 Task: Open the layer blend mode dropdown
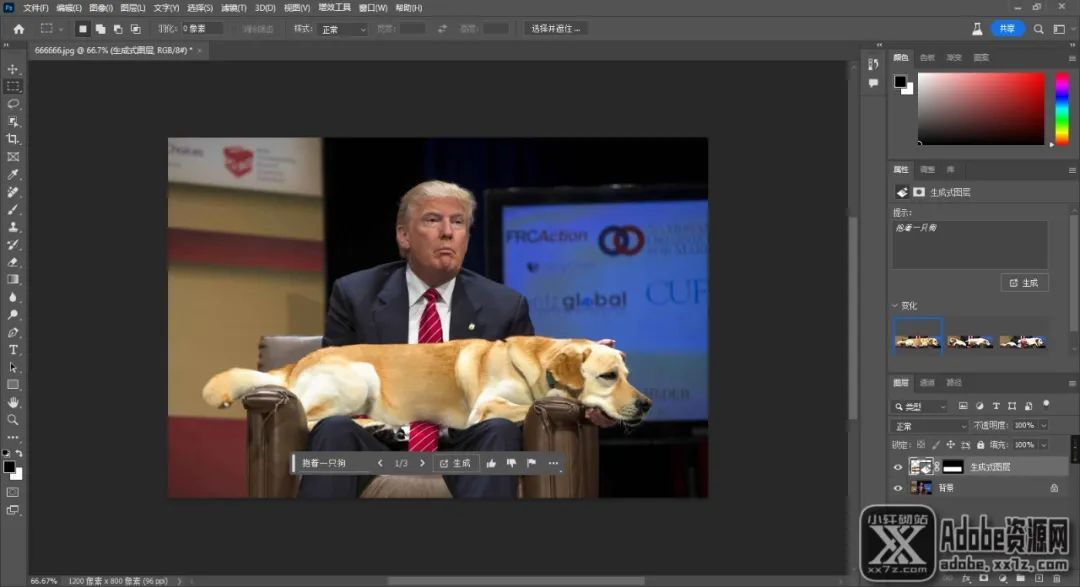coord(929,425)
